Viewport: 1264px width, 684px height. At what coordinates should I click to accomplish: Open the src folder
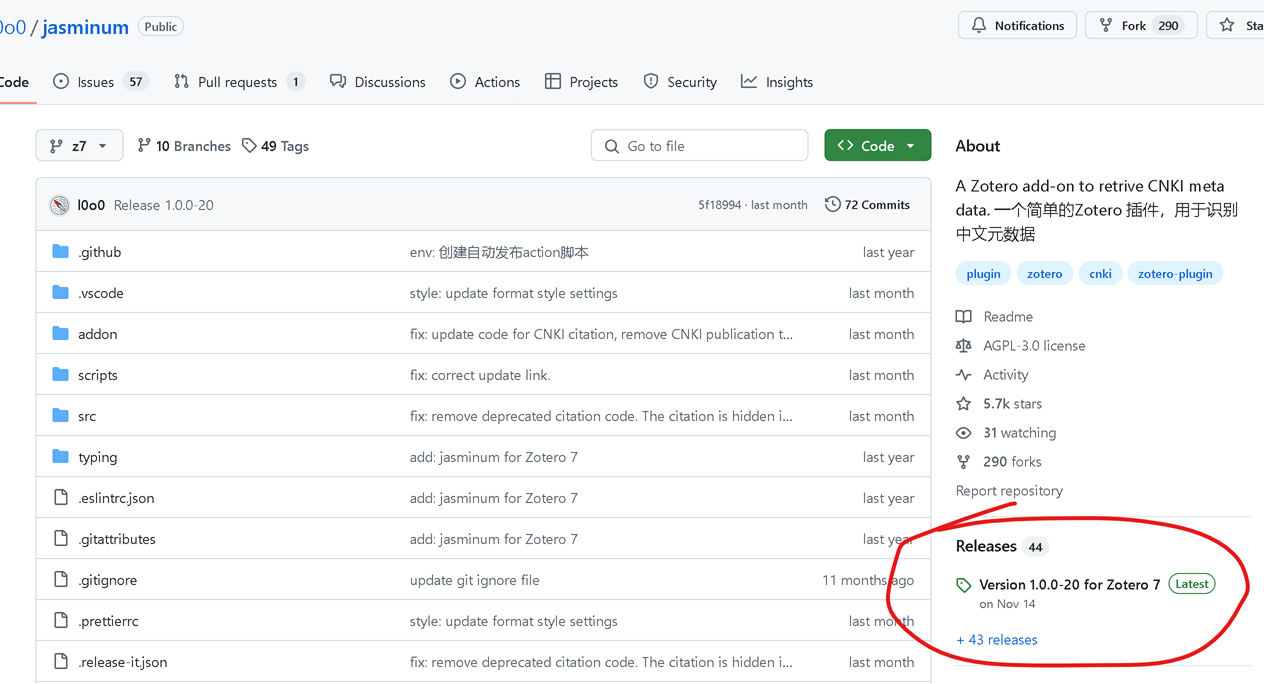(87, 416)
